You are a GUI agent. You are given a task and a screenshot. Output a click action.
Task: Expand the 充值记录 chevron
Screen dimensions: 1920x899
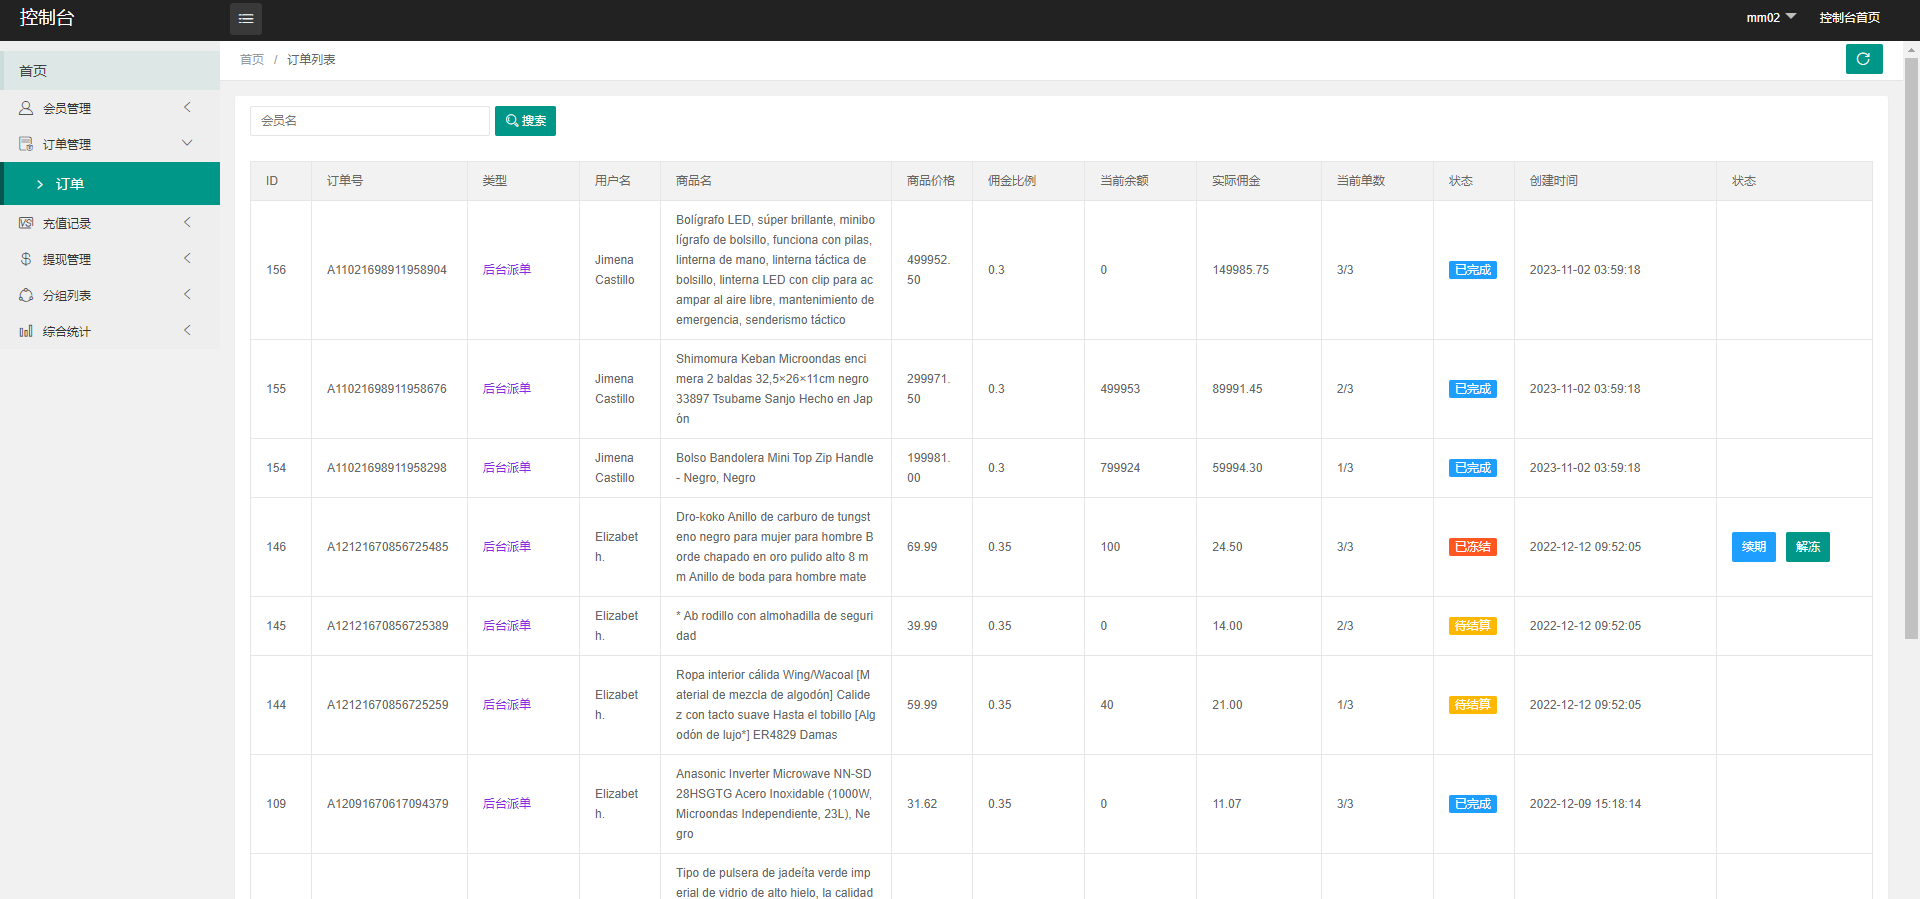(x=187, y=222)
